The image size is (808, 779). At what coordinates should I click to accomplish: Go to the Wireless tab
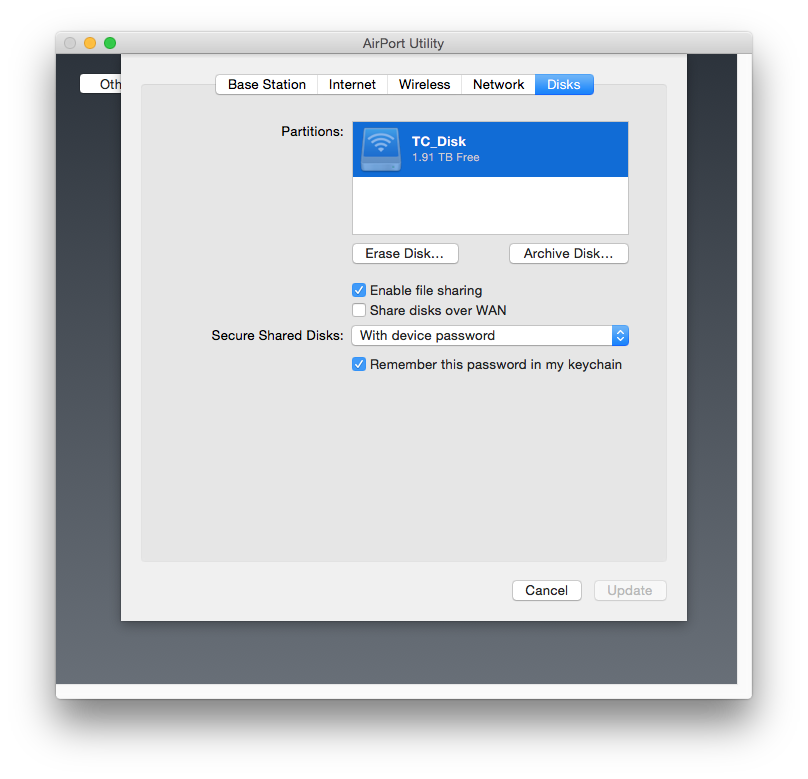tap(424, 84)
